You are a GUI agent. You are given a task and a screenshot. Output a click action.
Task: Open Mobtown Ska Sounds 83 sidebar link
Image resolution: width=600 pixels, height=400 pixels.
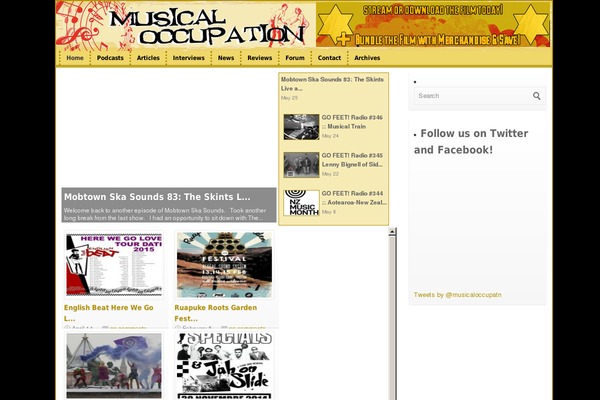(x=332, y=84)
